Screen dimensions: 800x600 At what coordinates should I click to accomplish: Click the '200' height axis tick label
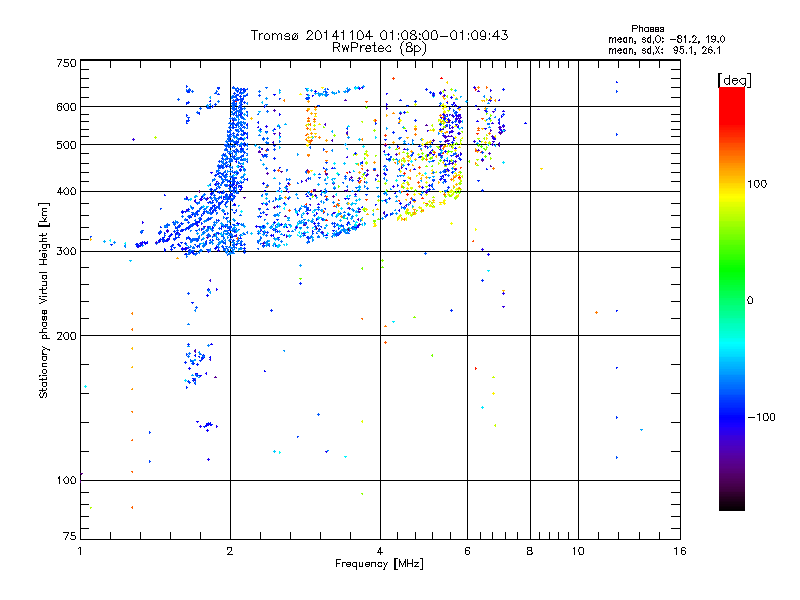[66, 336]
